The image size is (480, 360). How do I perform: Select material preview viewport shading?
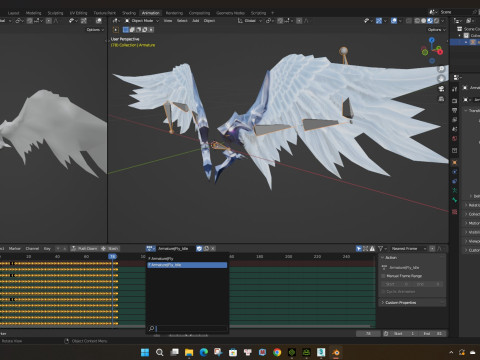point(430,21)
